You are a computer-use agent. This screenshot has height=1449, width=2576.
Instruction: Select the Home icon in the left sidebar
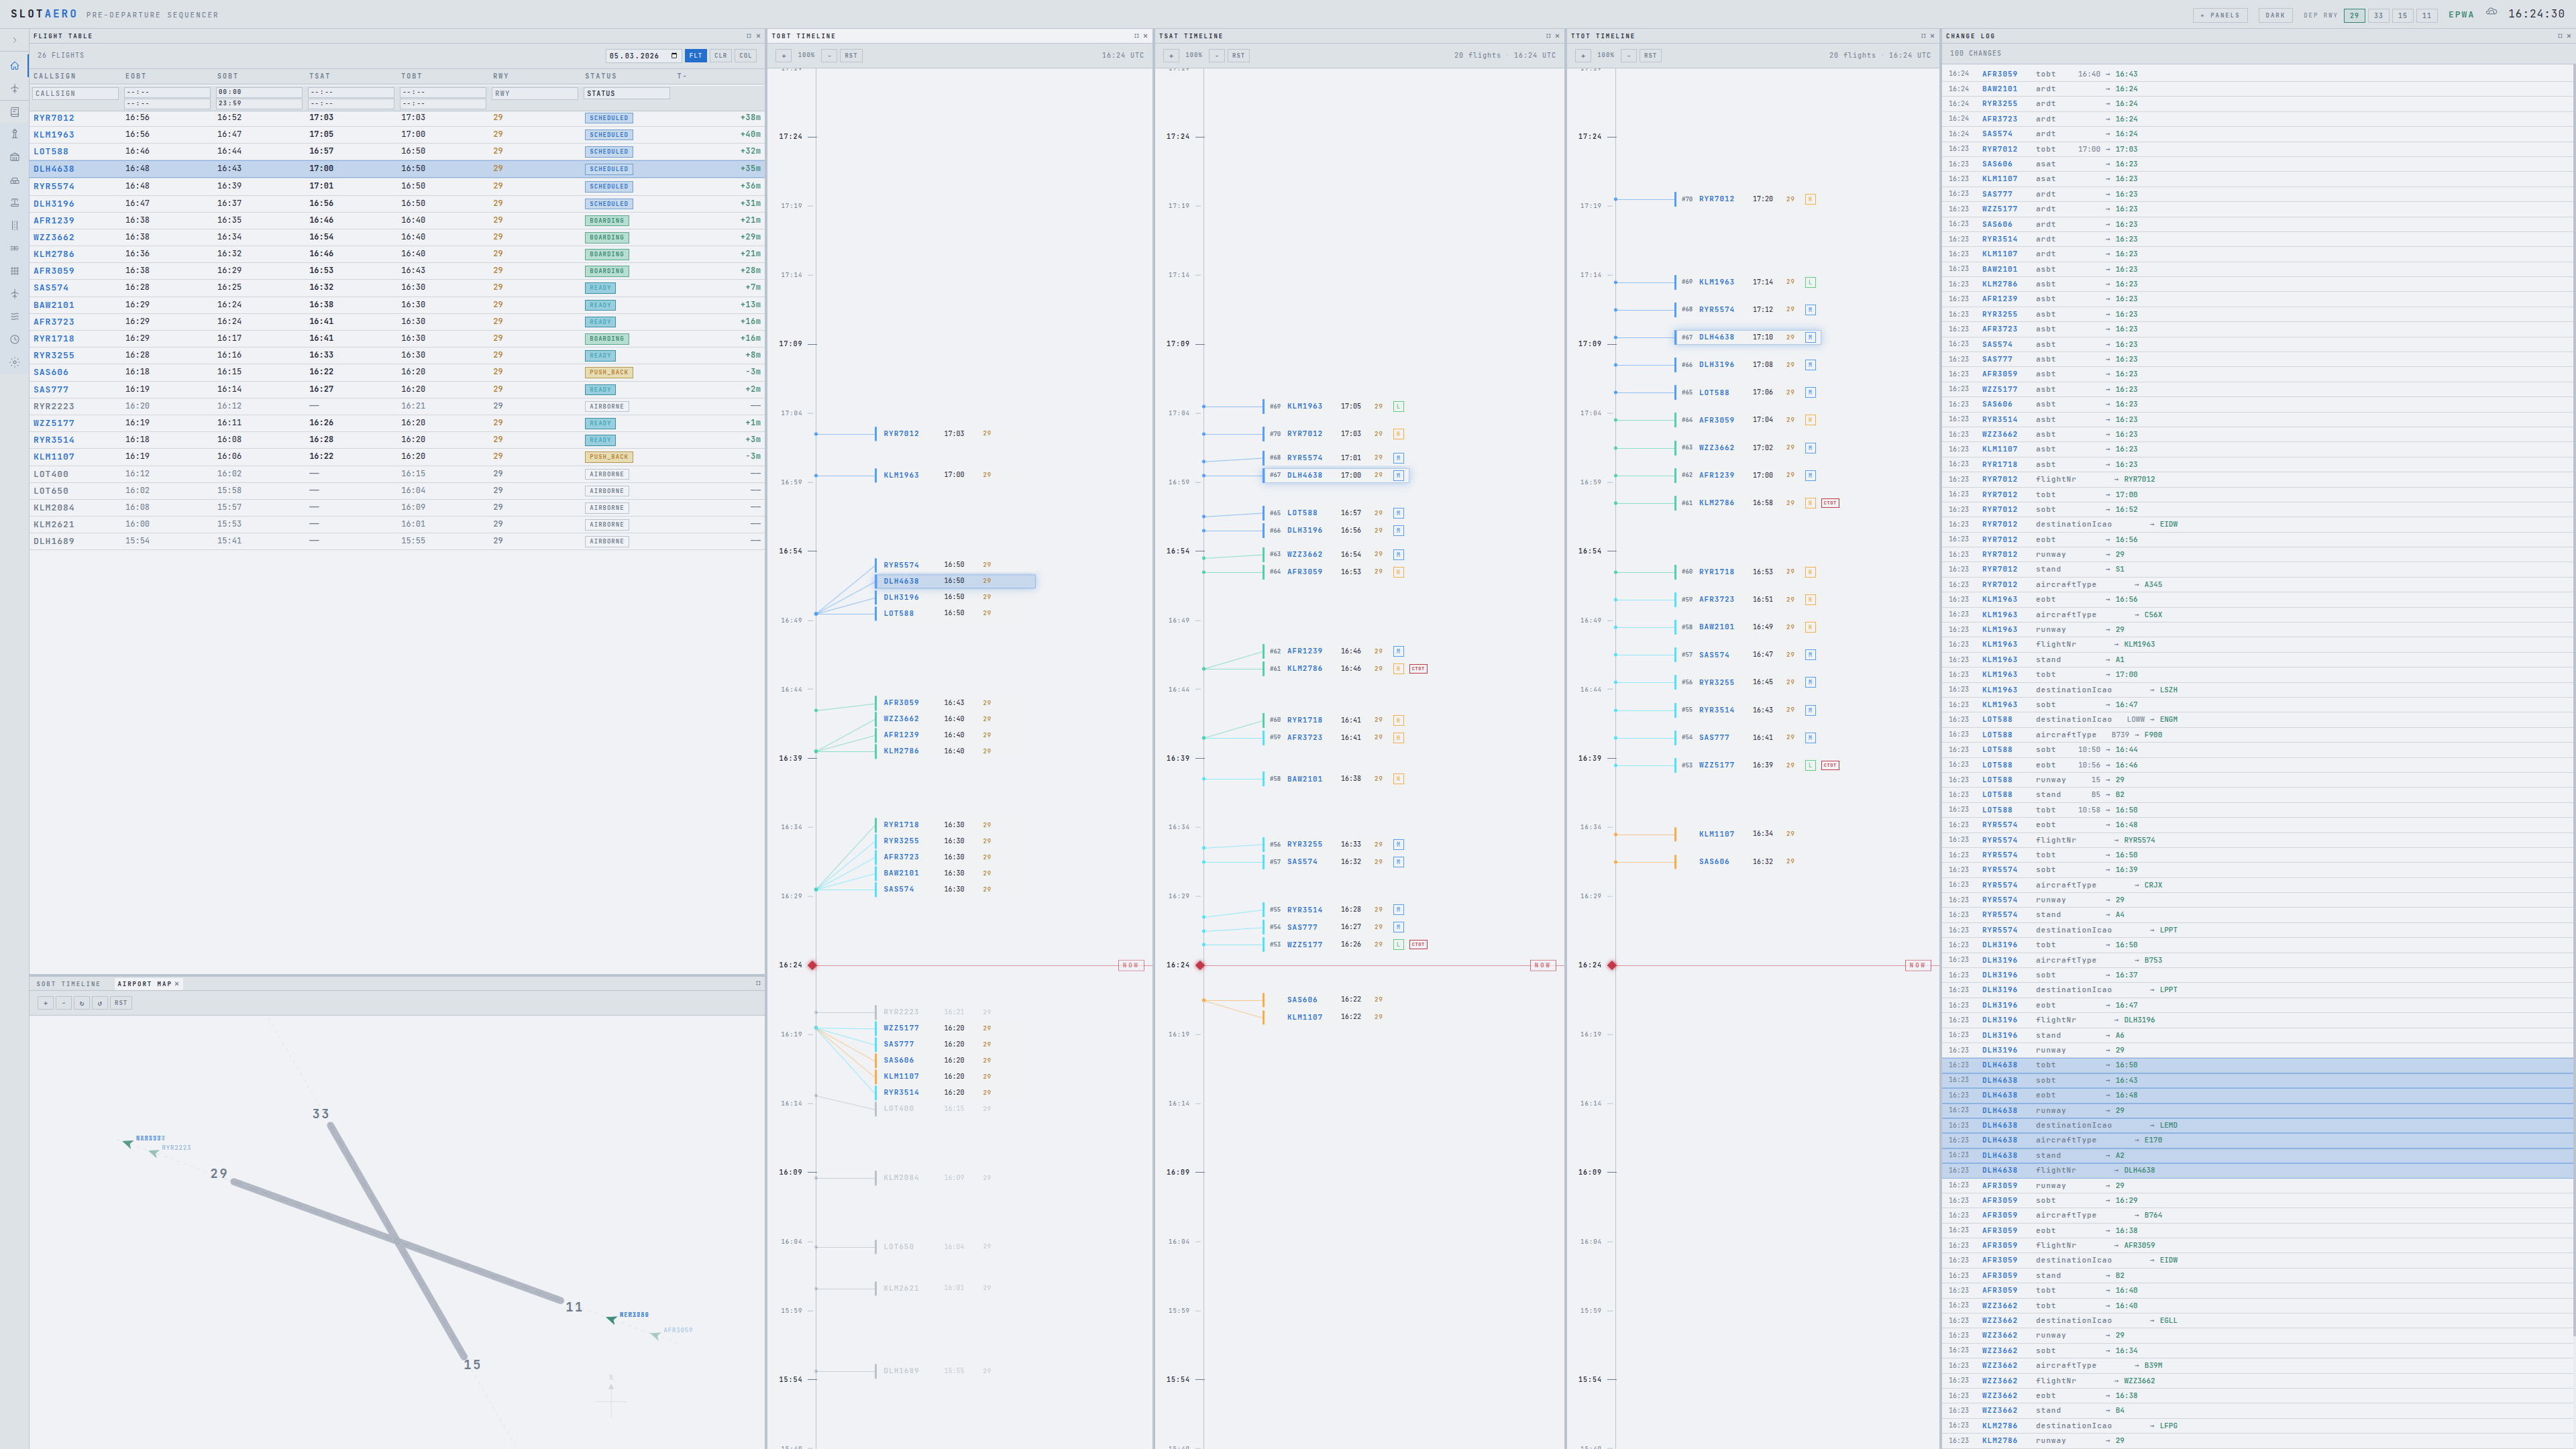(14, 66)
